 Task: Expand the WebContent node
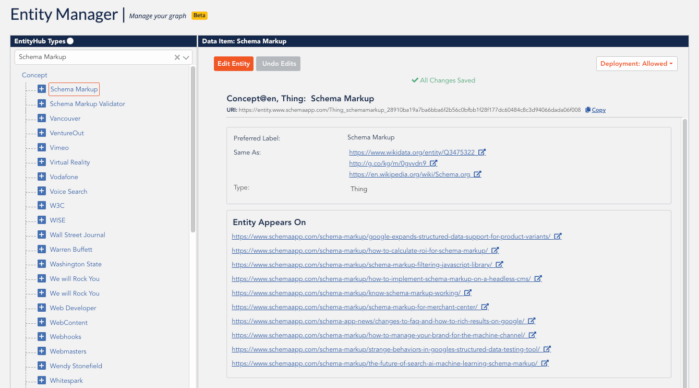click(x=41, y=322)
